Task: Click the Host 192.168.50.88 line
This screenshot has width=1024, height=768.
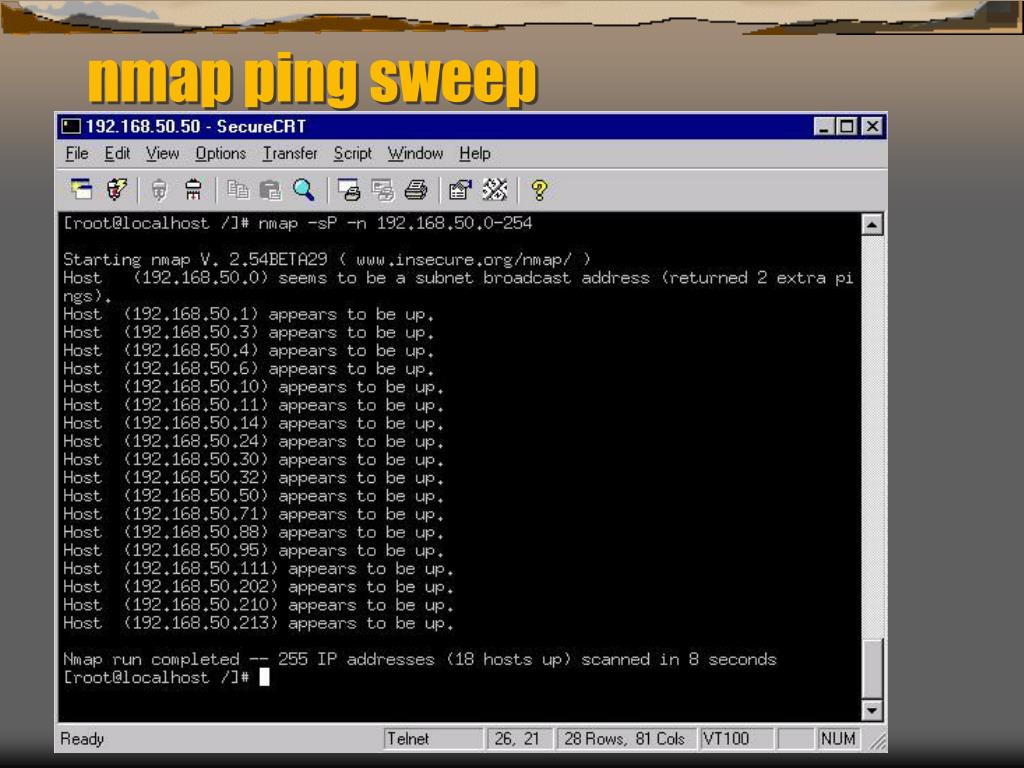Action: click(x=253, y=532)
